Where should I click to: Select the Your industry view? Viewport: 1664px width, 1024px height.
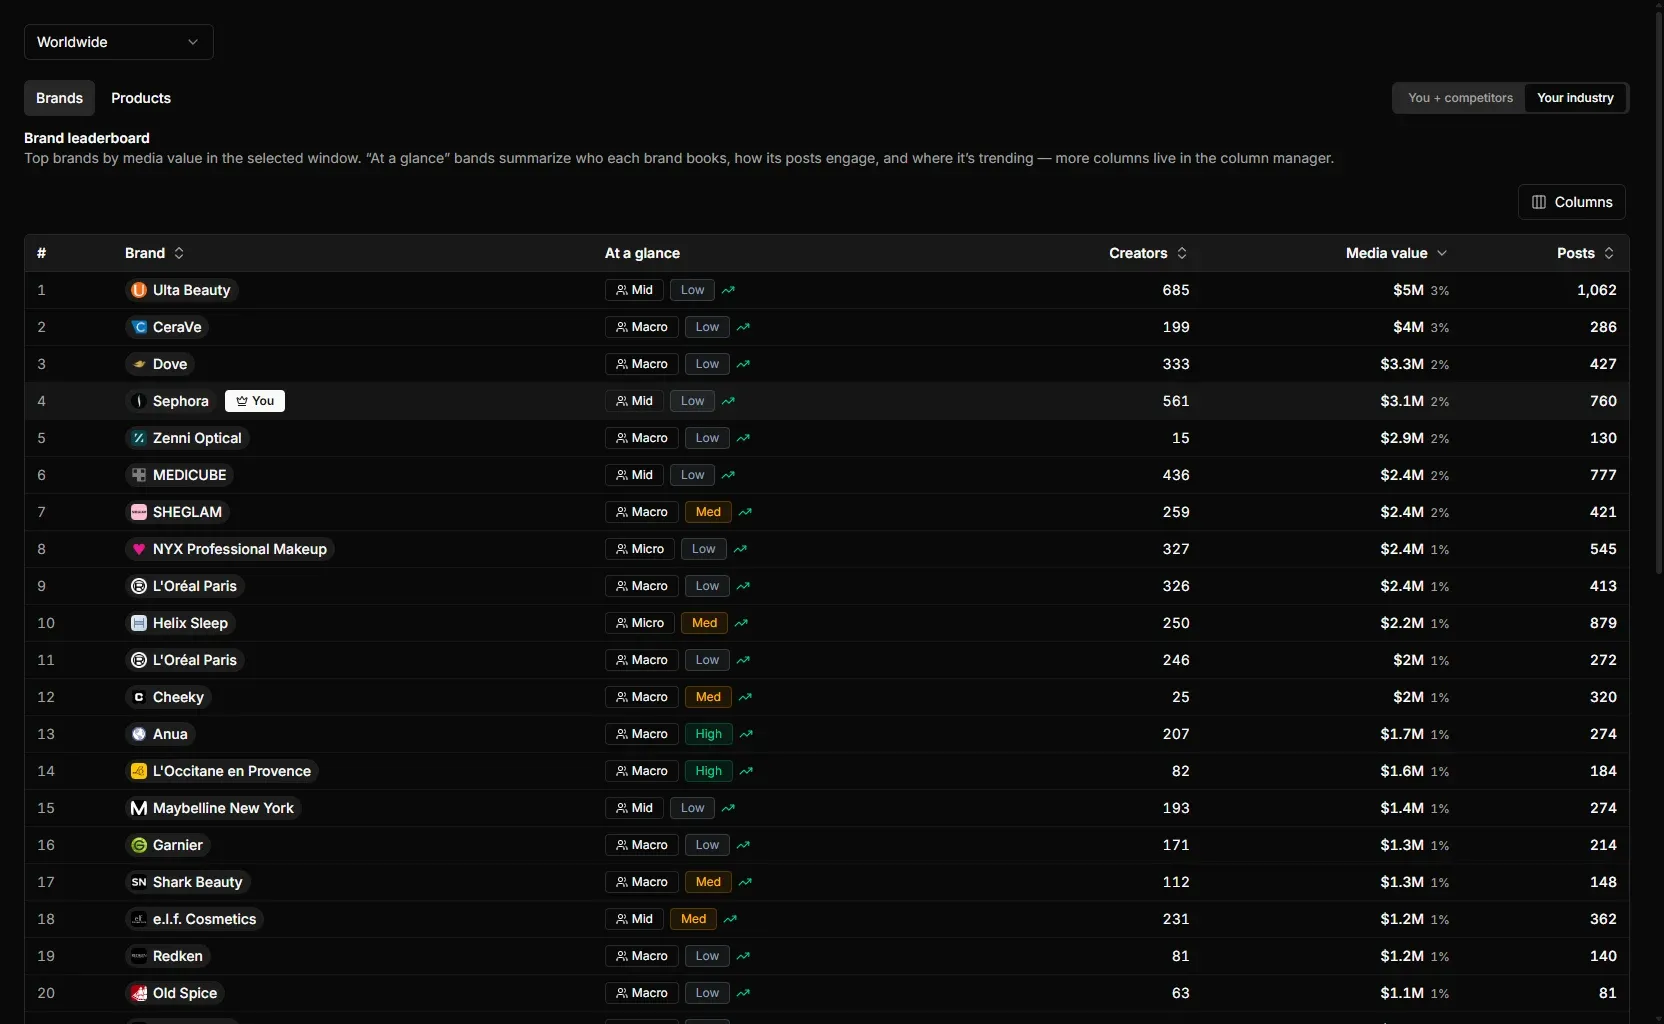tap(1575, 98)
